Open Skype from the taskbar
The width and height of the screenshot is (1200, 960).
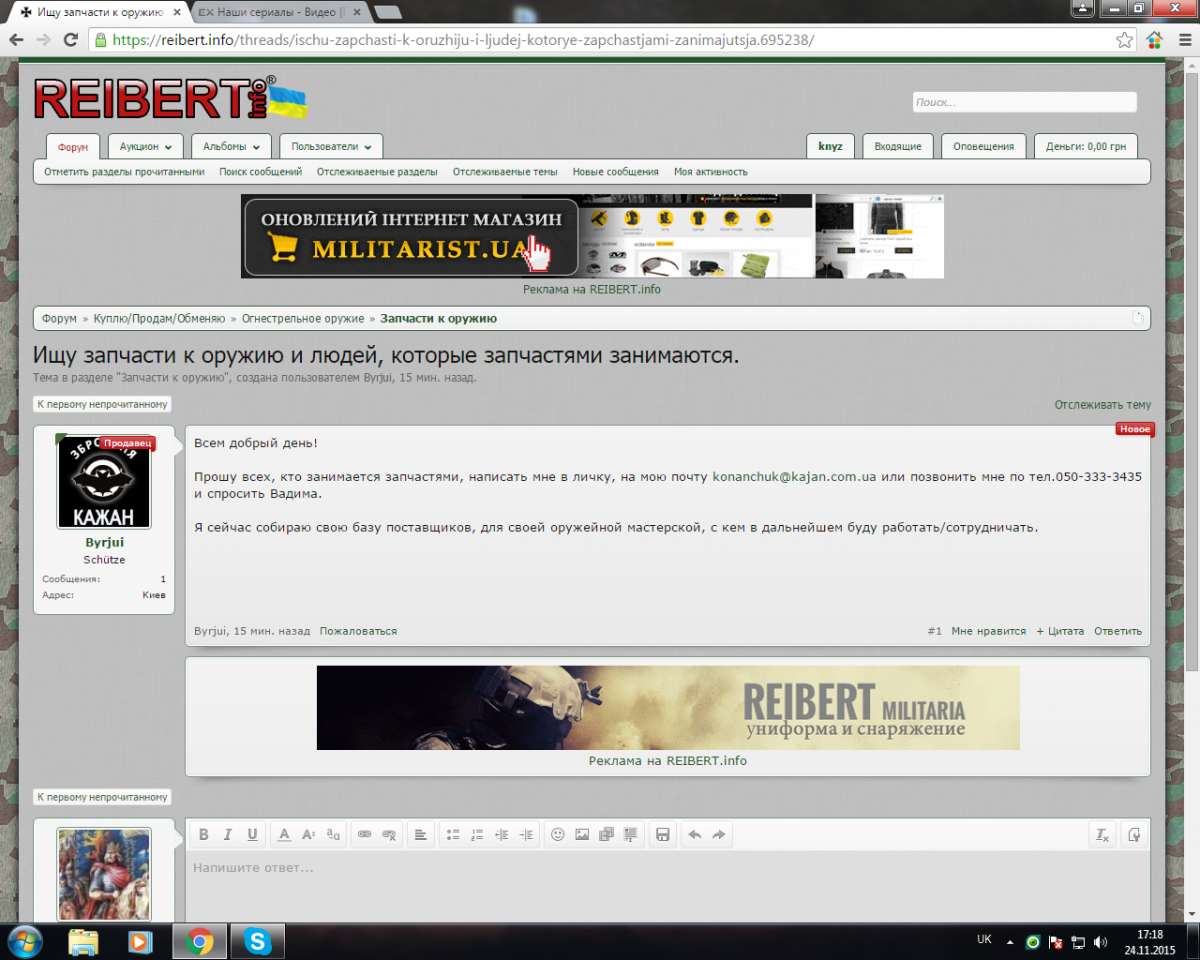point(258,941)
